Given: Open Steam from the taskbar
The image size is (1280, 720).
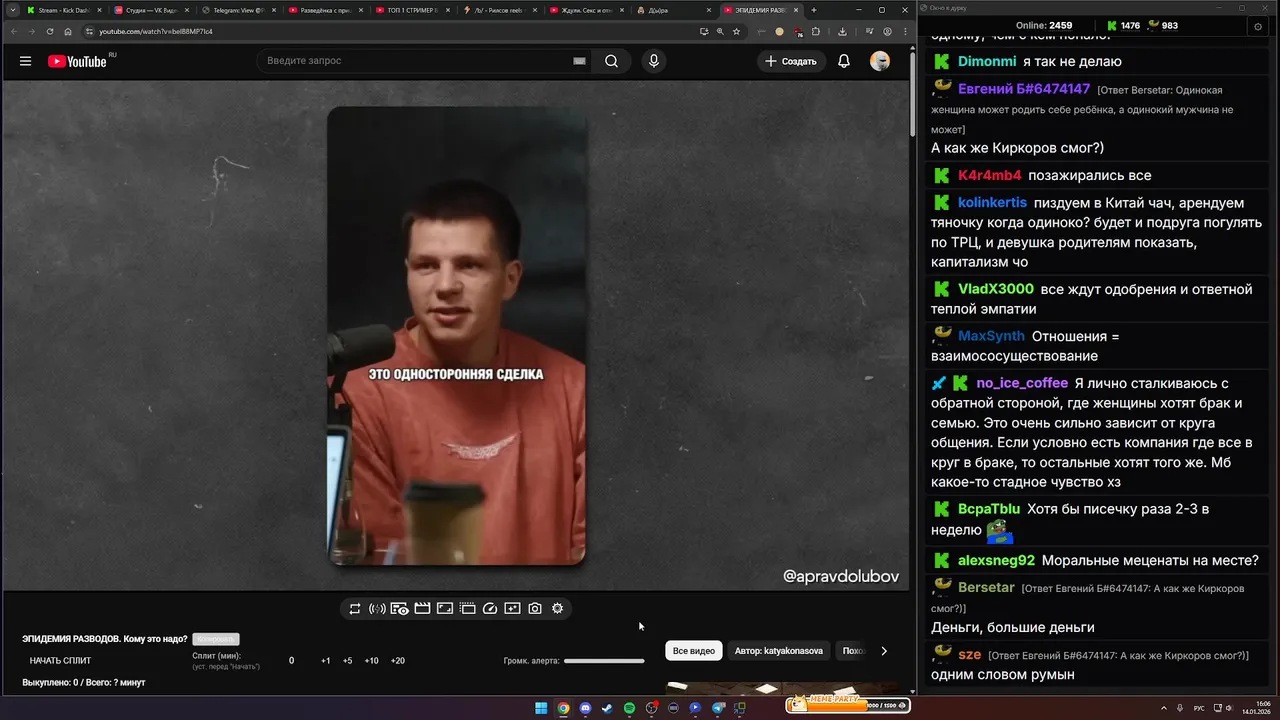Looking at the screenshot, I should pyautogui.click(x=607, y=708).
